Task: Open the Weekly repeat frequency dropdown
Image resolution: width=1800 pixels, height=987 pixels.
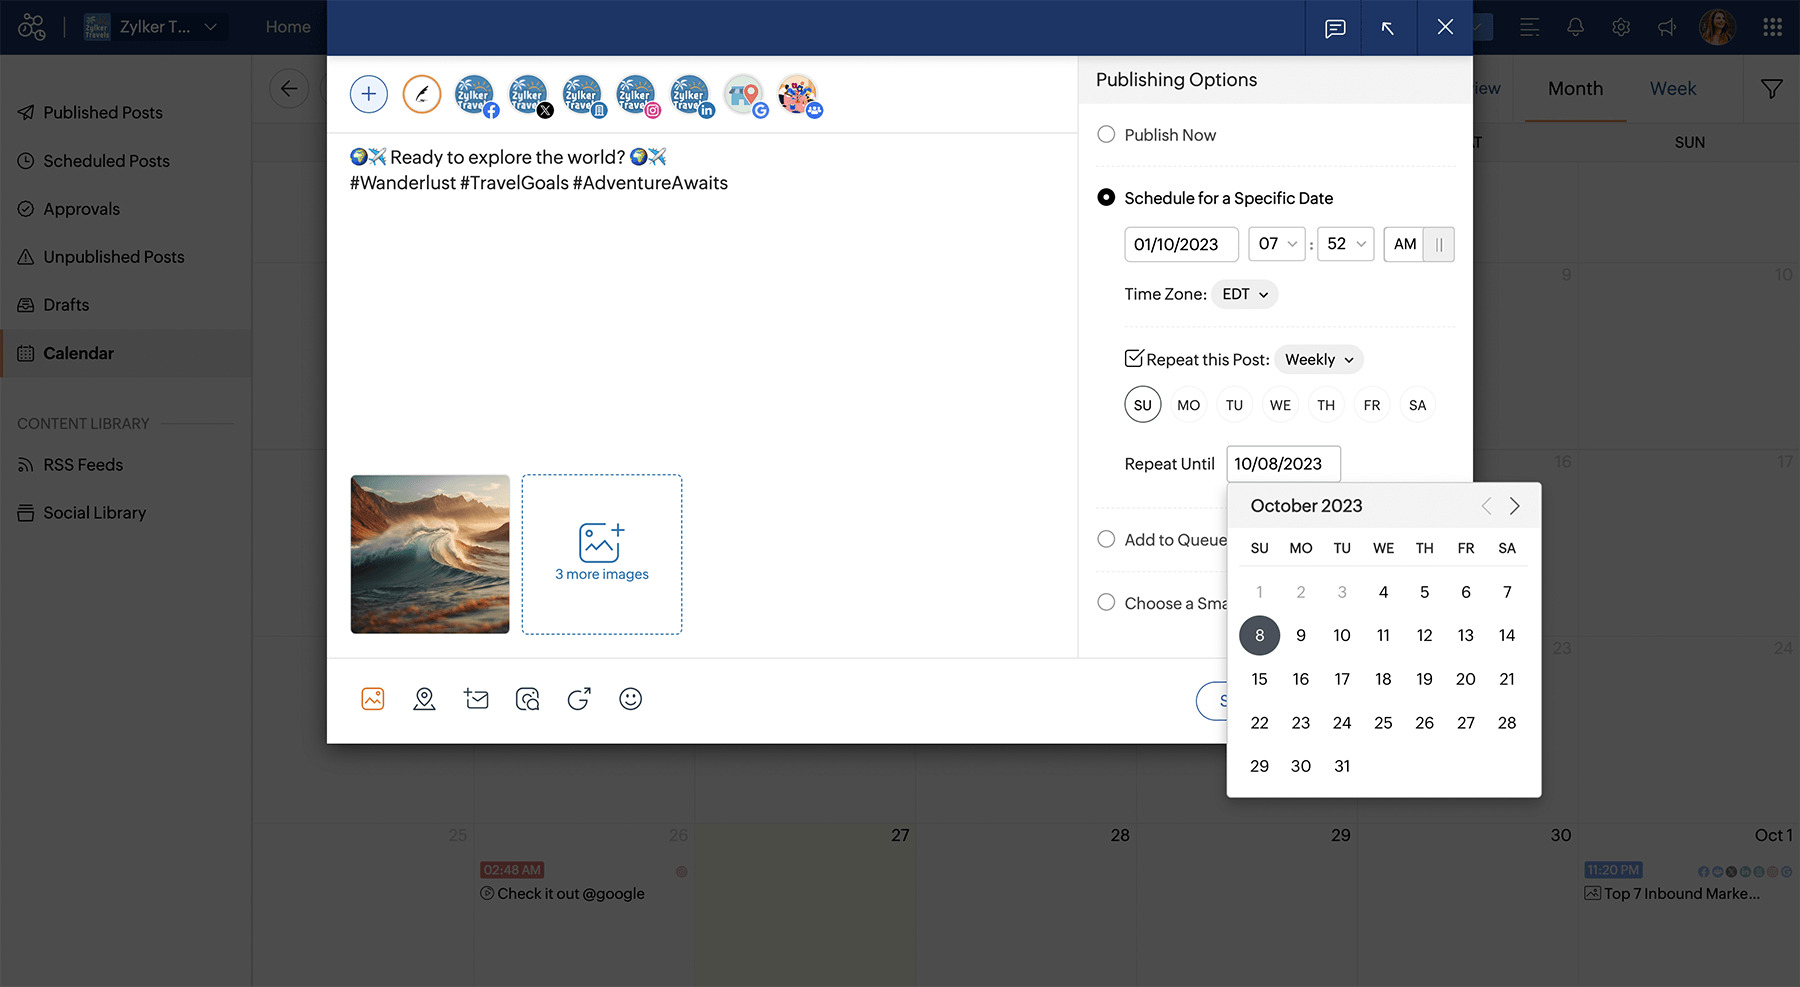Action: 1319,360
